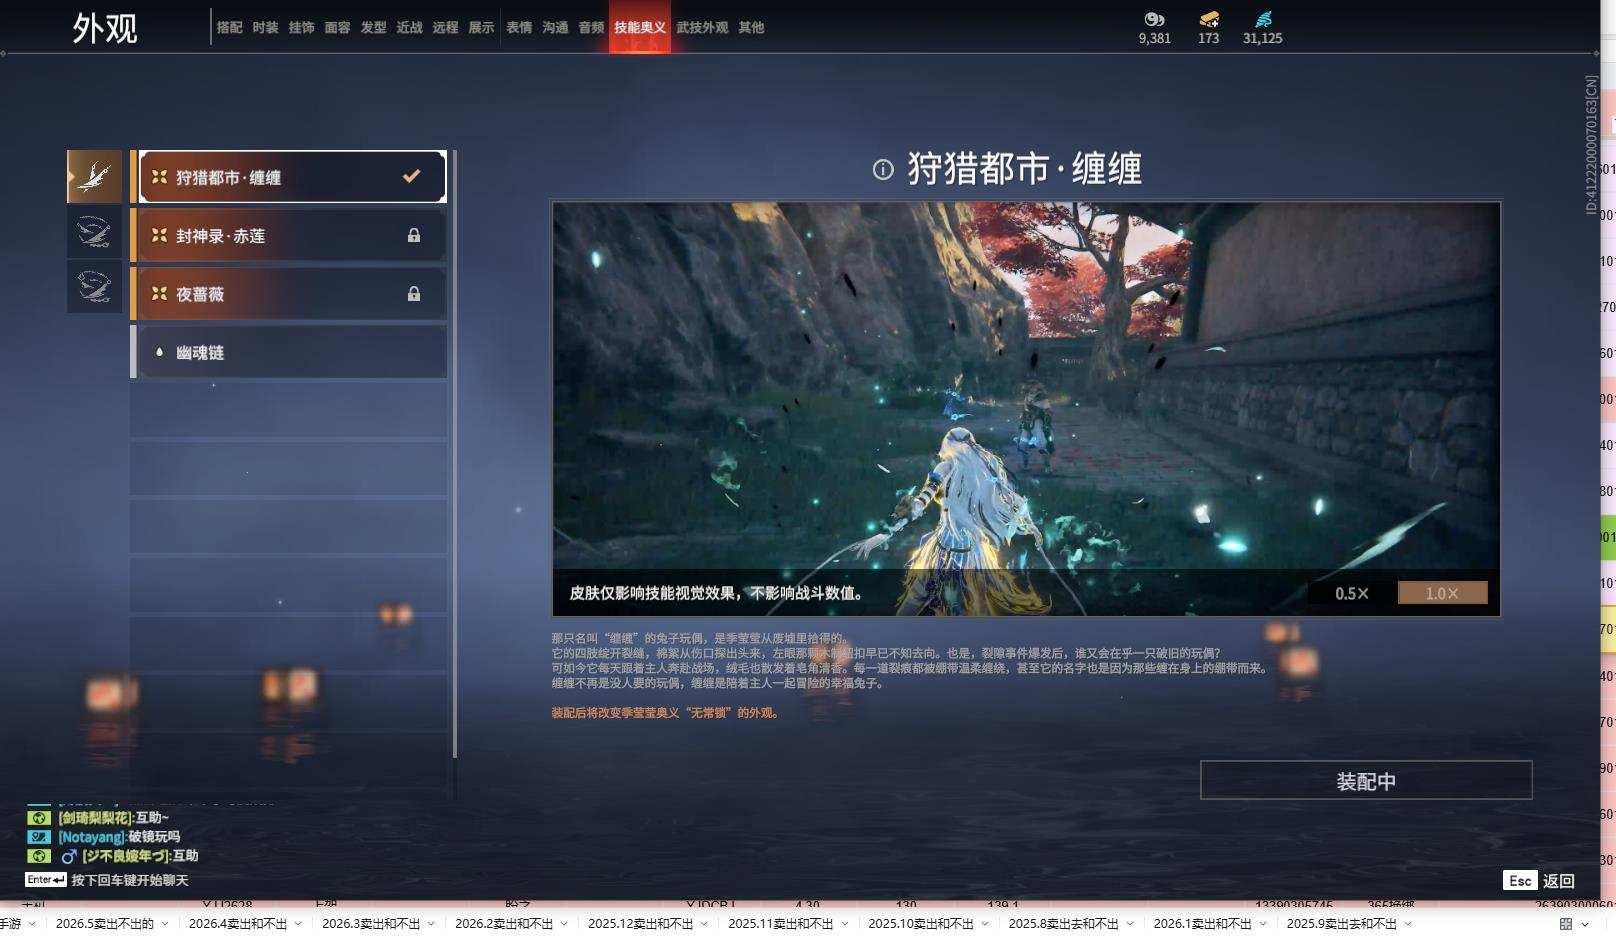The width and height of the screenshot is (1616, 939).
Task: Select the default 幽魂链 skin
Action: coord(289,352)
